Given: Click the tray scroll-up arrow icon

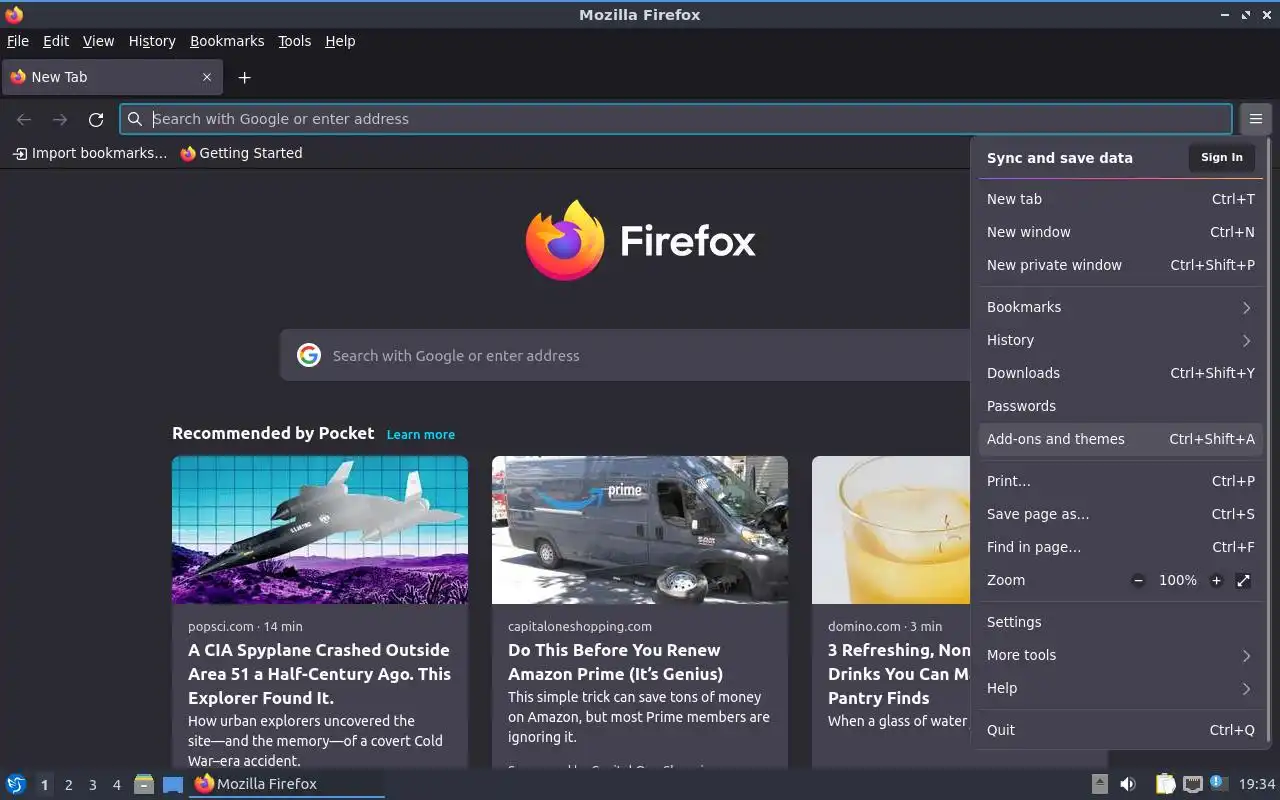Looking at the screenshot, I should (1099, 784).
